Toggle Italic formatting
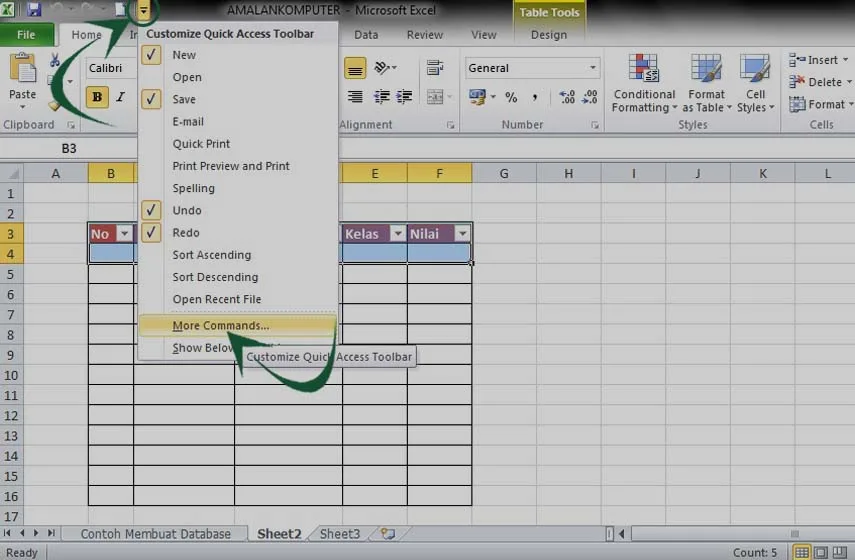Viewport: 855px width, 560px height. pyautogui.click(x=121, y=97)
